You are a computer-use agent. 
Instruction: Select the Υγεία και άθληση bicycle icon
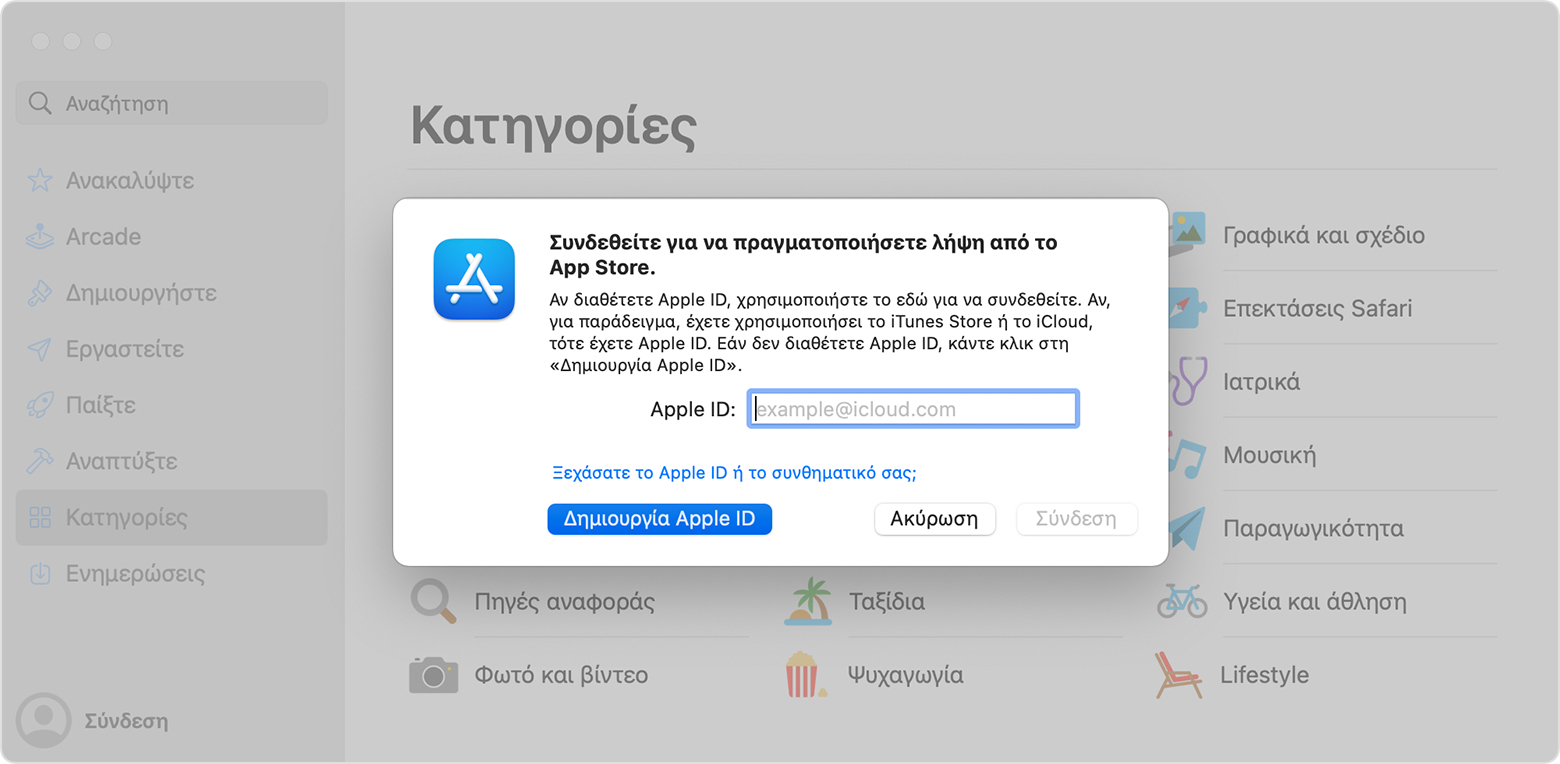coord(1183,602)
